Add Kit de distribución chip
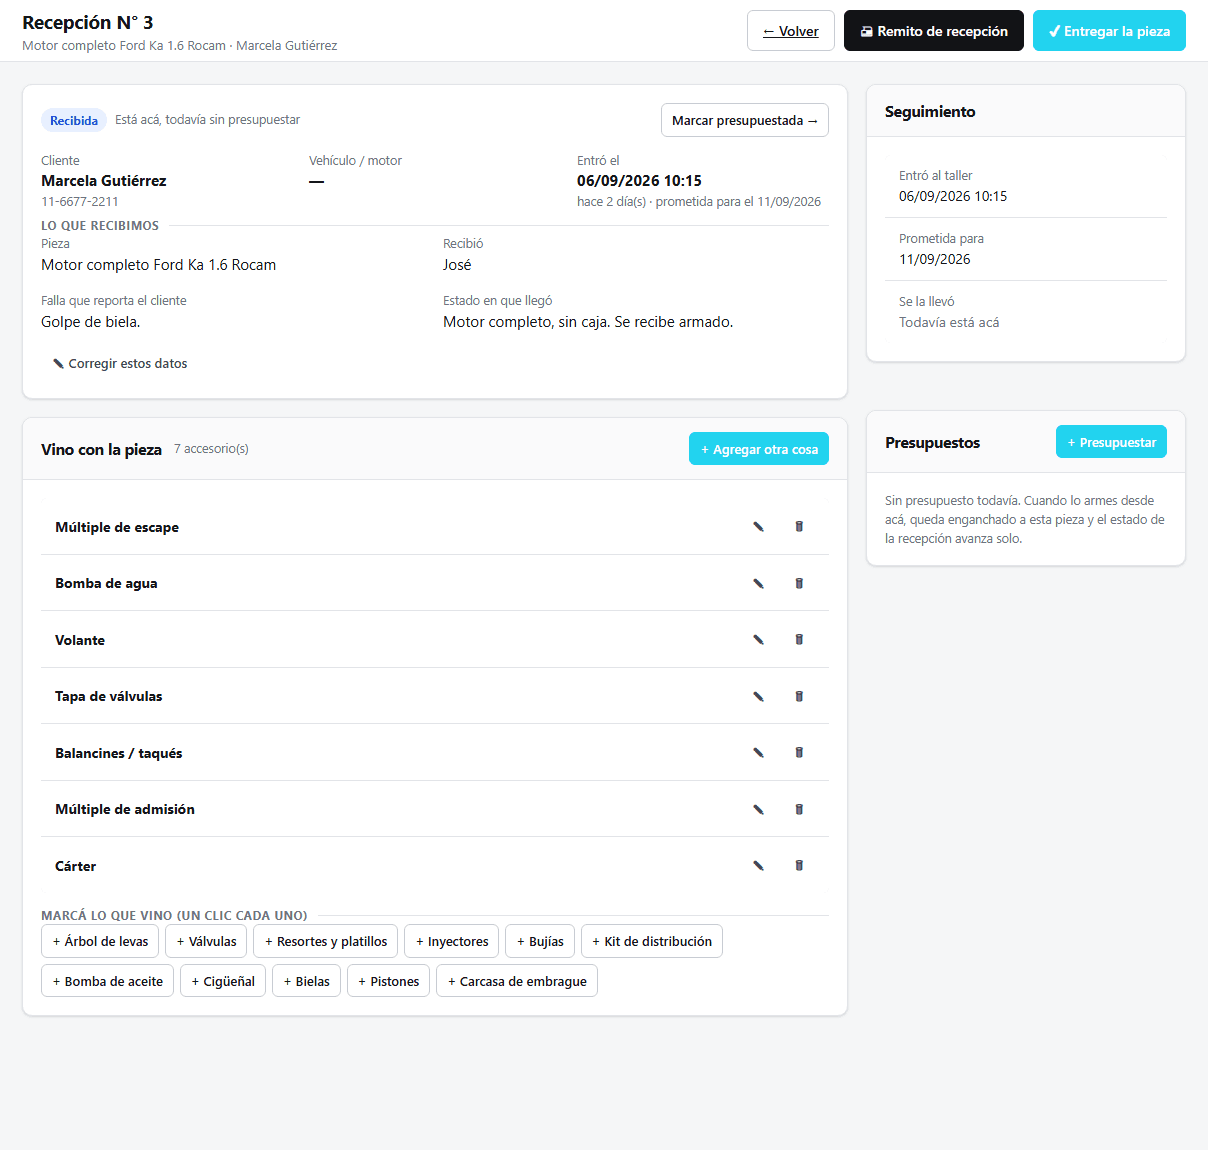This screenshot has width=1208, height=1150. click(652, 941)
